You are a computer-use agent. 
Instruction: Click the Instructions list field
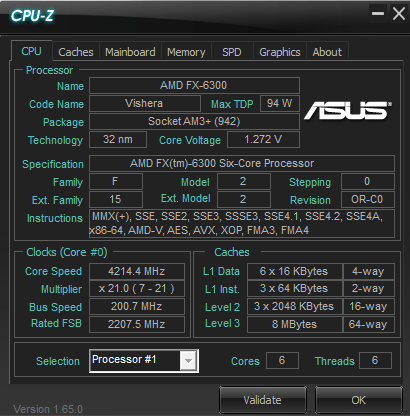coord(242,223)
